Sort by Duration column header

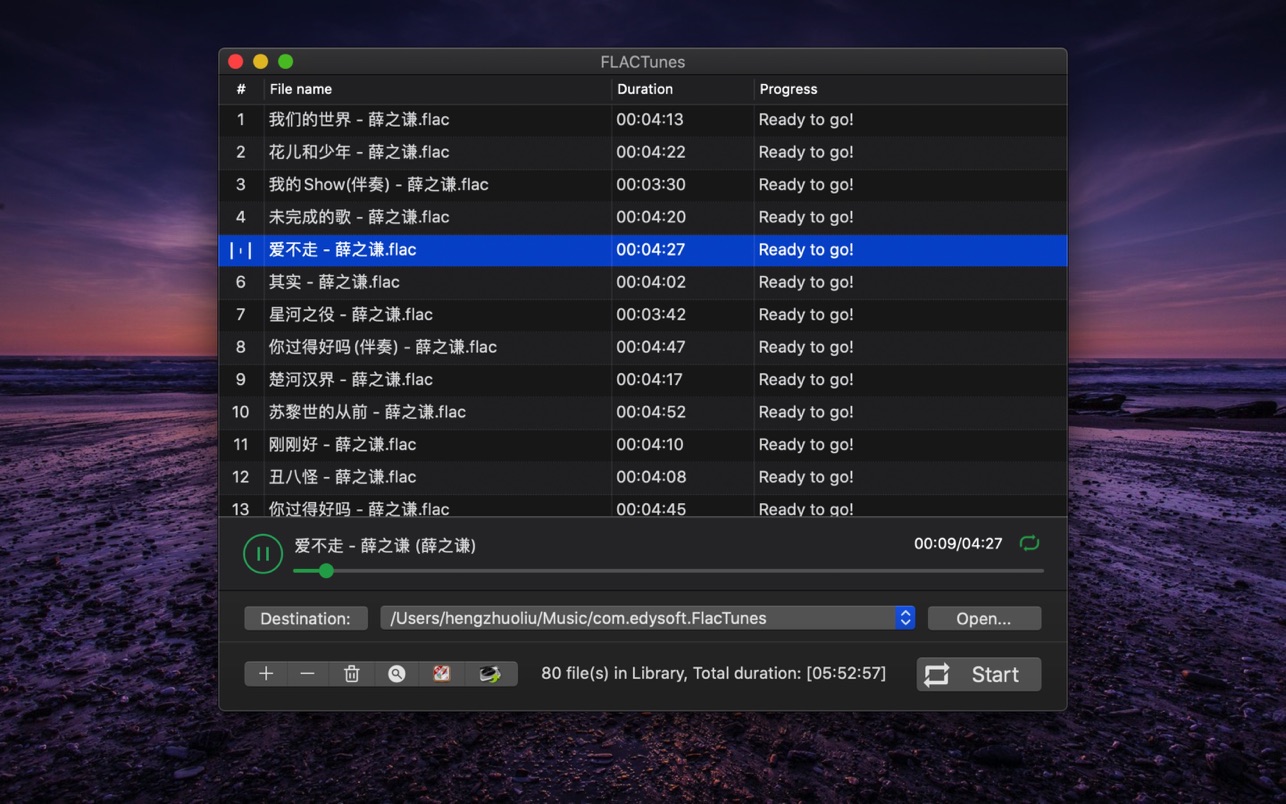point(644,89)
